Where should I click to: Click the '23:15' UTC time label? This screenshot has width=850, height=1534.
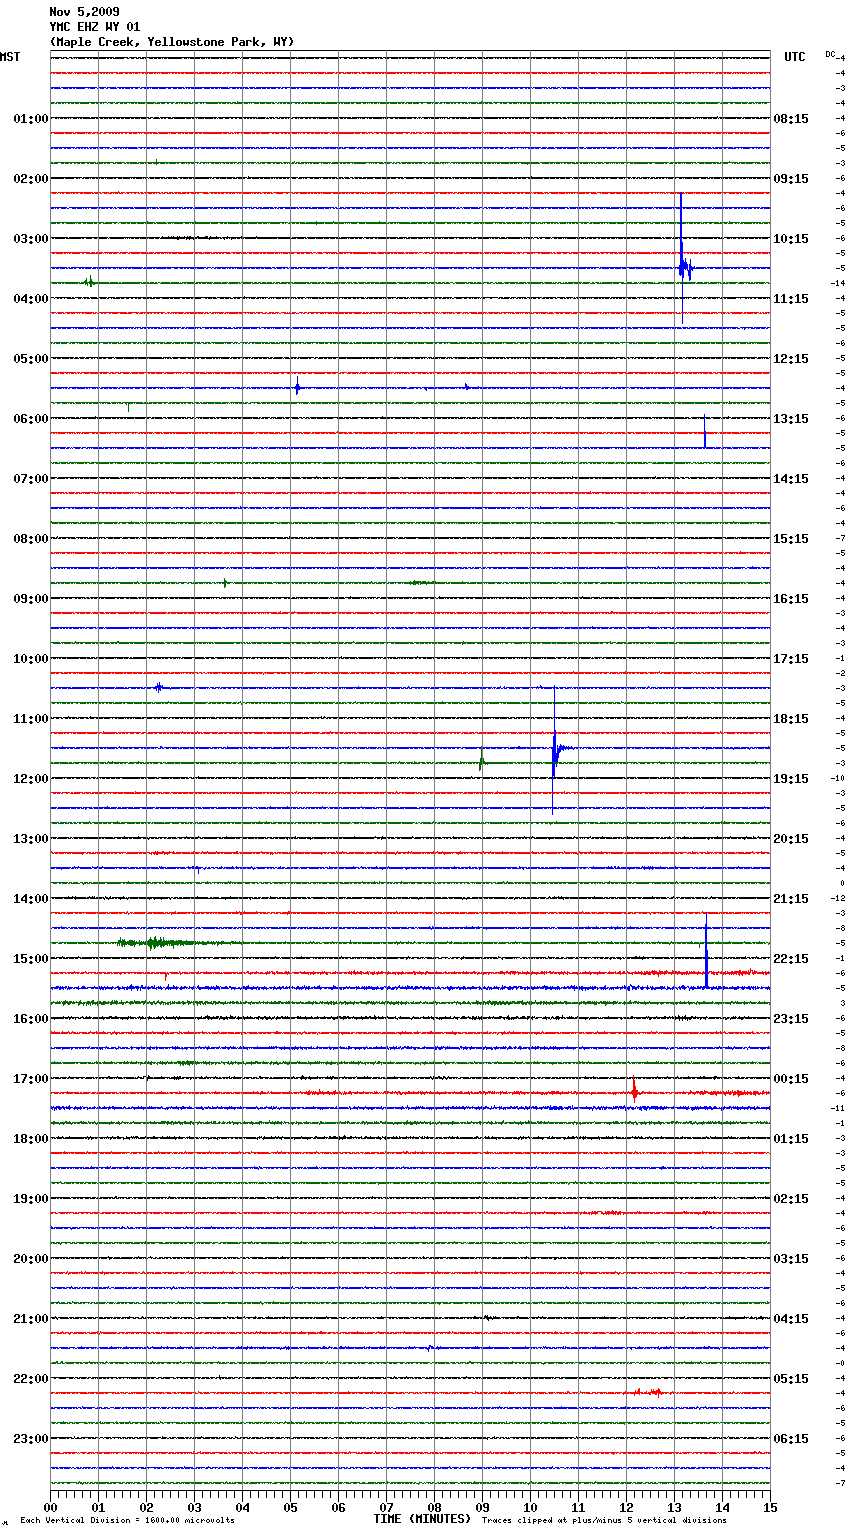click(x=791, y=1019)
